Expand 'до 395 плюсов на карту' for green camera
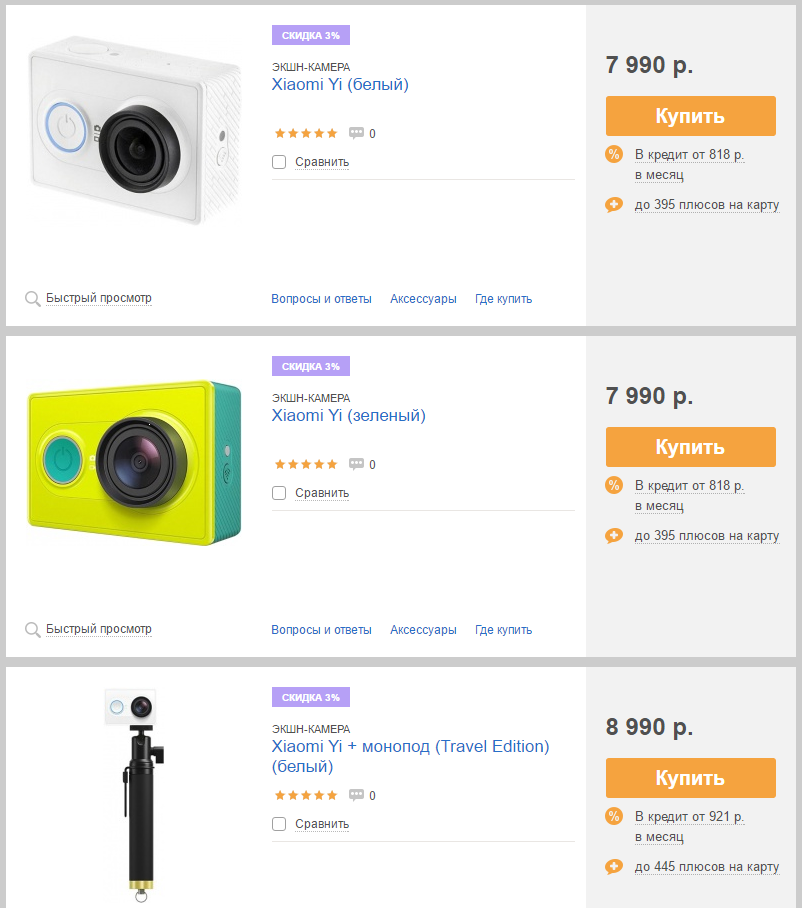802x908 pixels. coord(707,536)
